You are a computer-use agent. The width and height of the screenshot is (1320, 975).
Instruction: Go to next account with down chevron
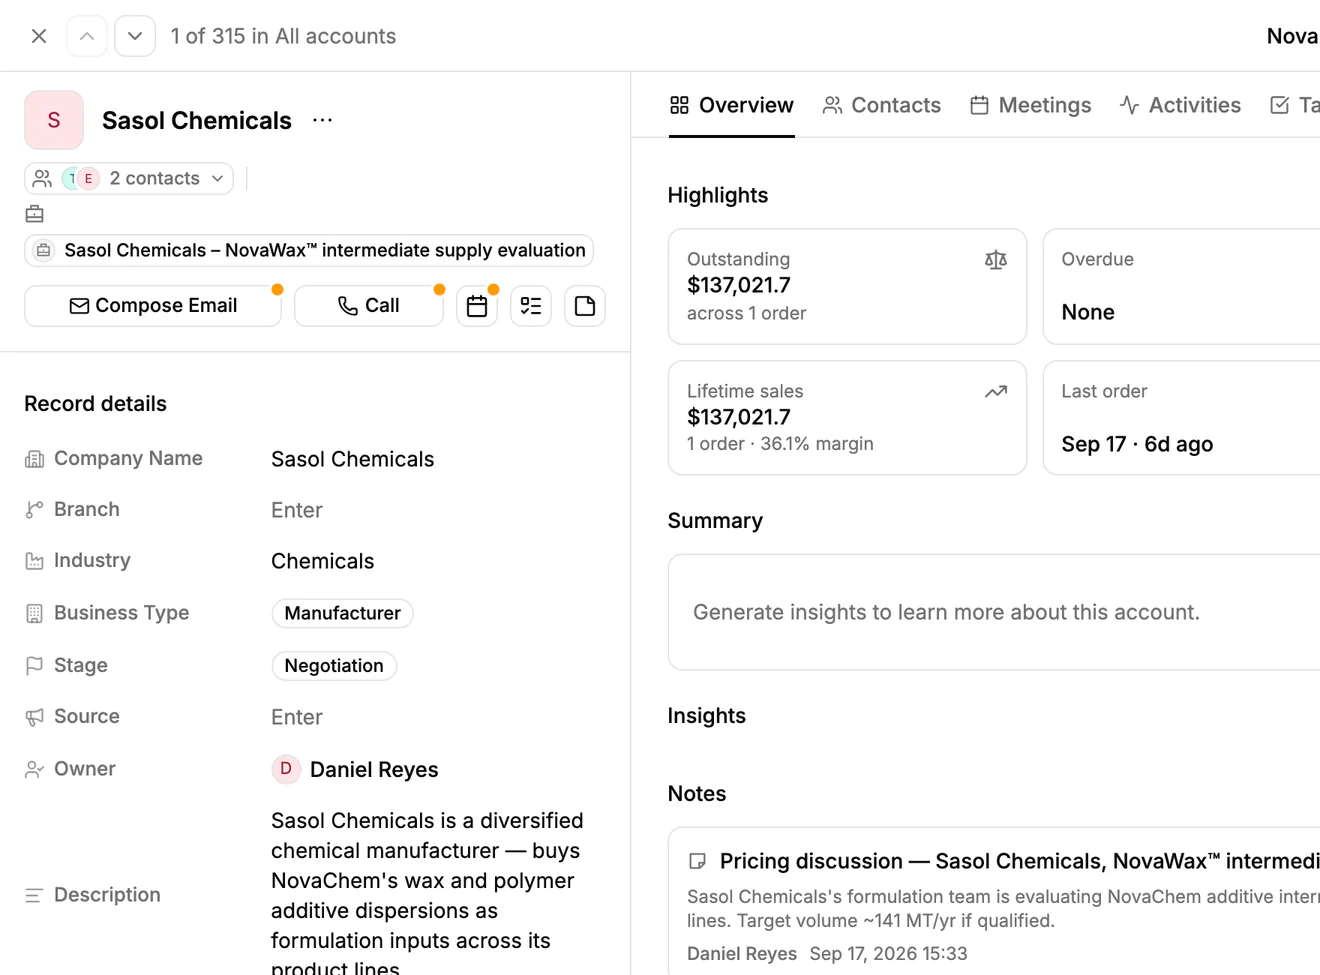pos(135,36)
